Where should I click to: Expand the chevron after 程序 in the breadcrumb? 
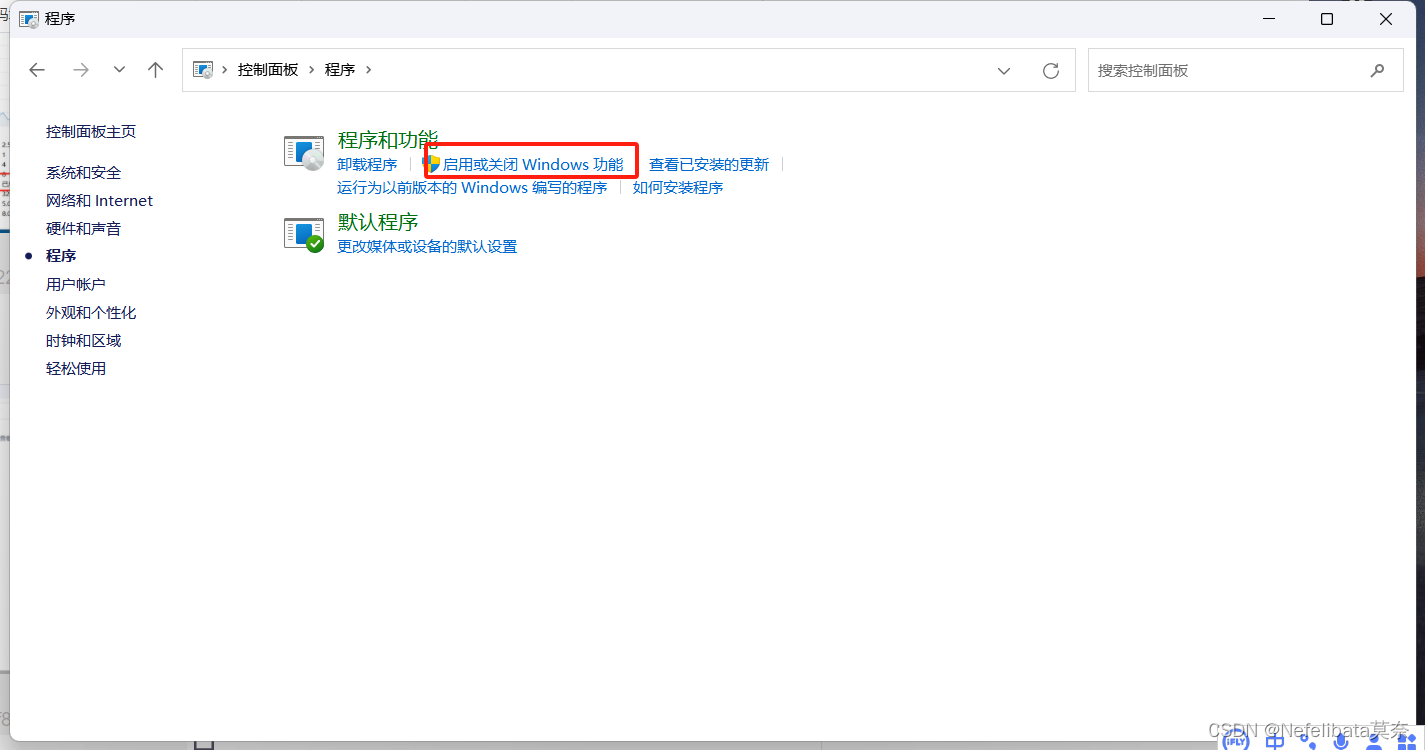[x=369, y=70]
